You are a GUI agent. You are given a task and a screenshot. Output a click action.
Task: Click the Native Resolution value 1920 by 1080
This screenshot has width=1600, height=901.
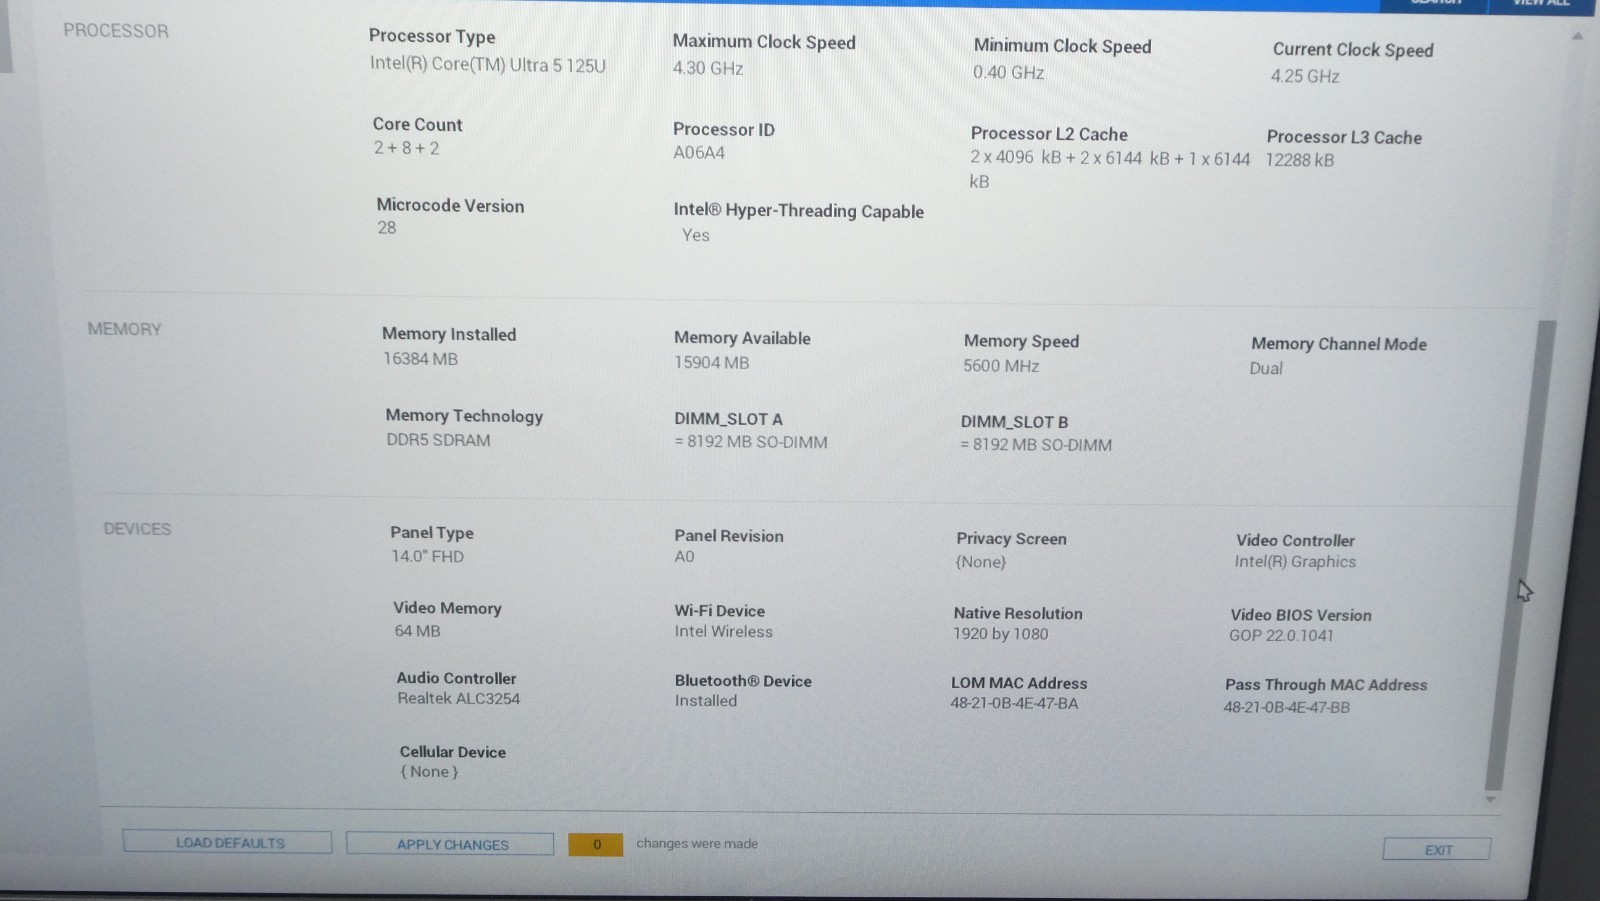[x=1000, y=634]
